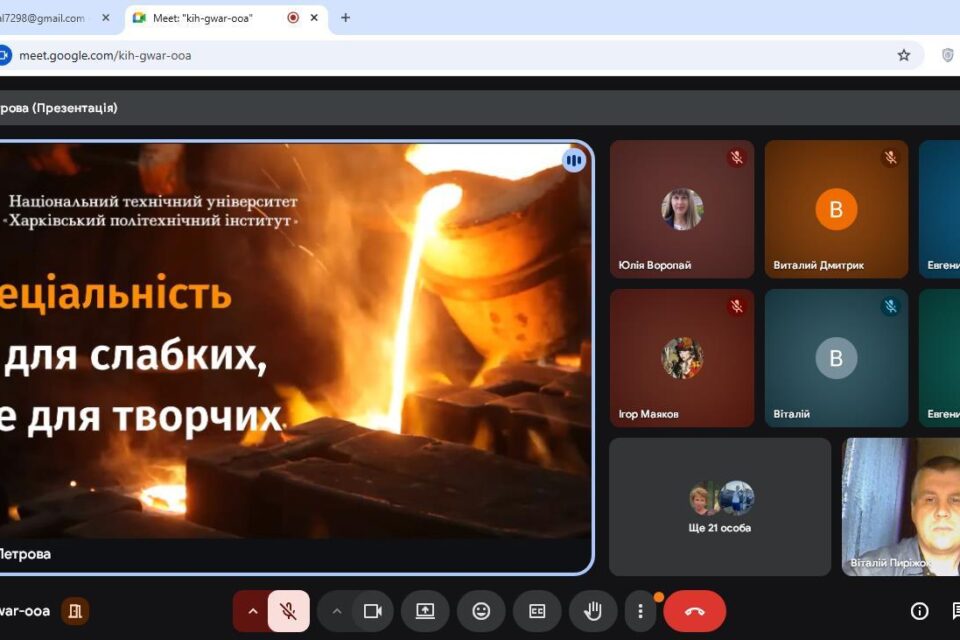
Task: Open meeting details info icon
Action: [x=919, y=611]
